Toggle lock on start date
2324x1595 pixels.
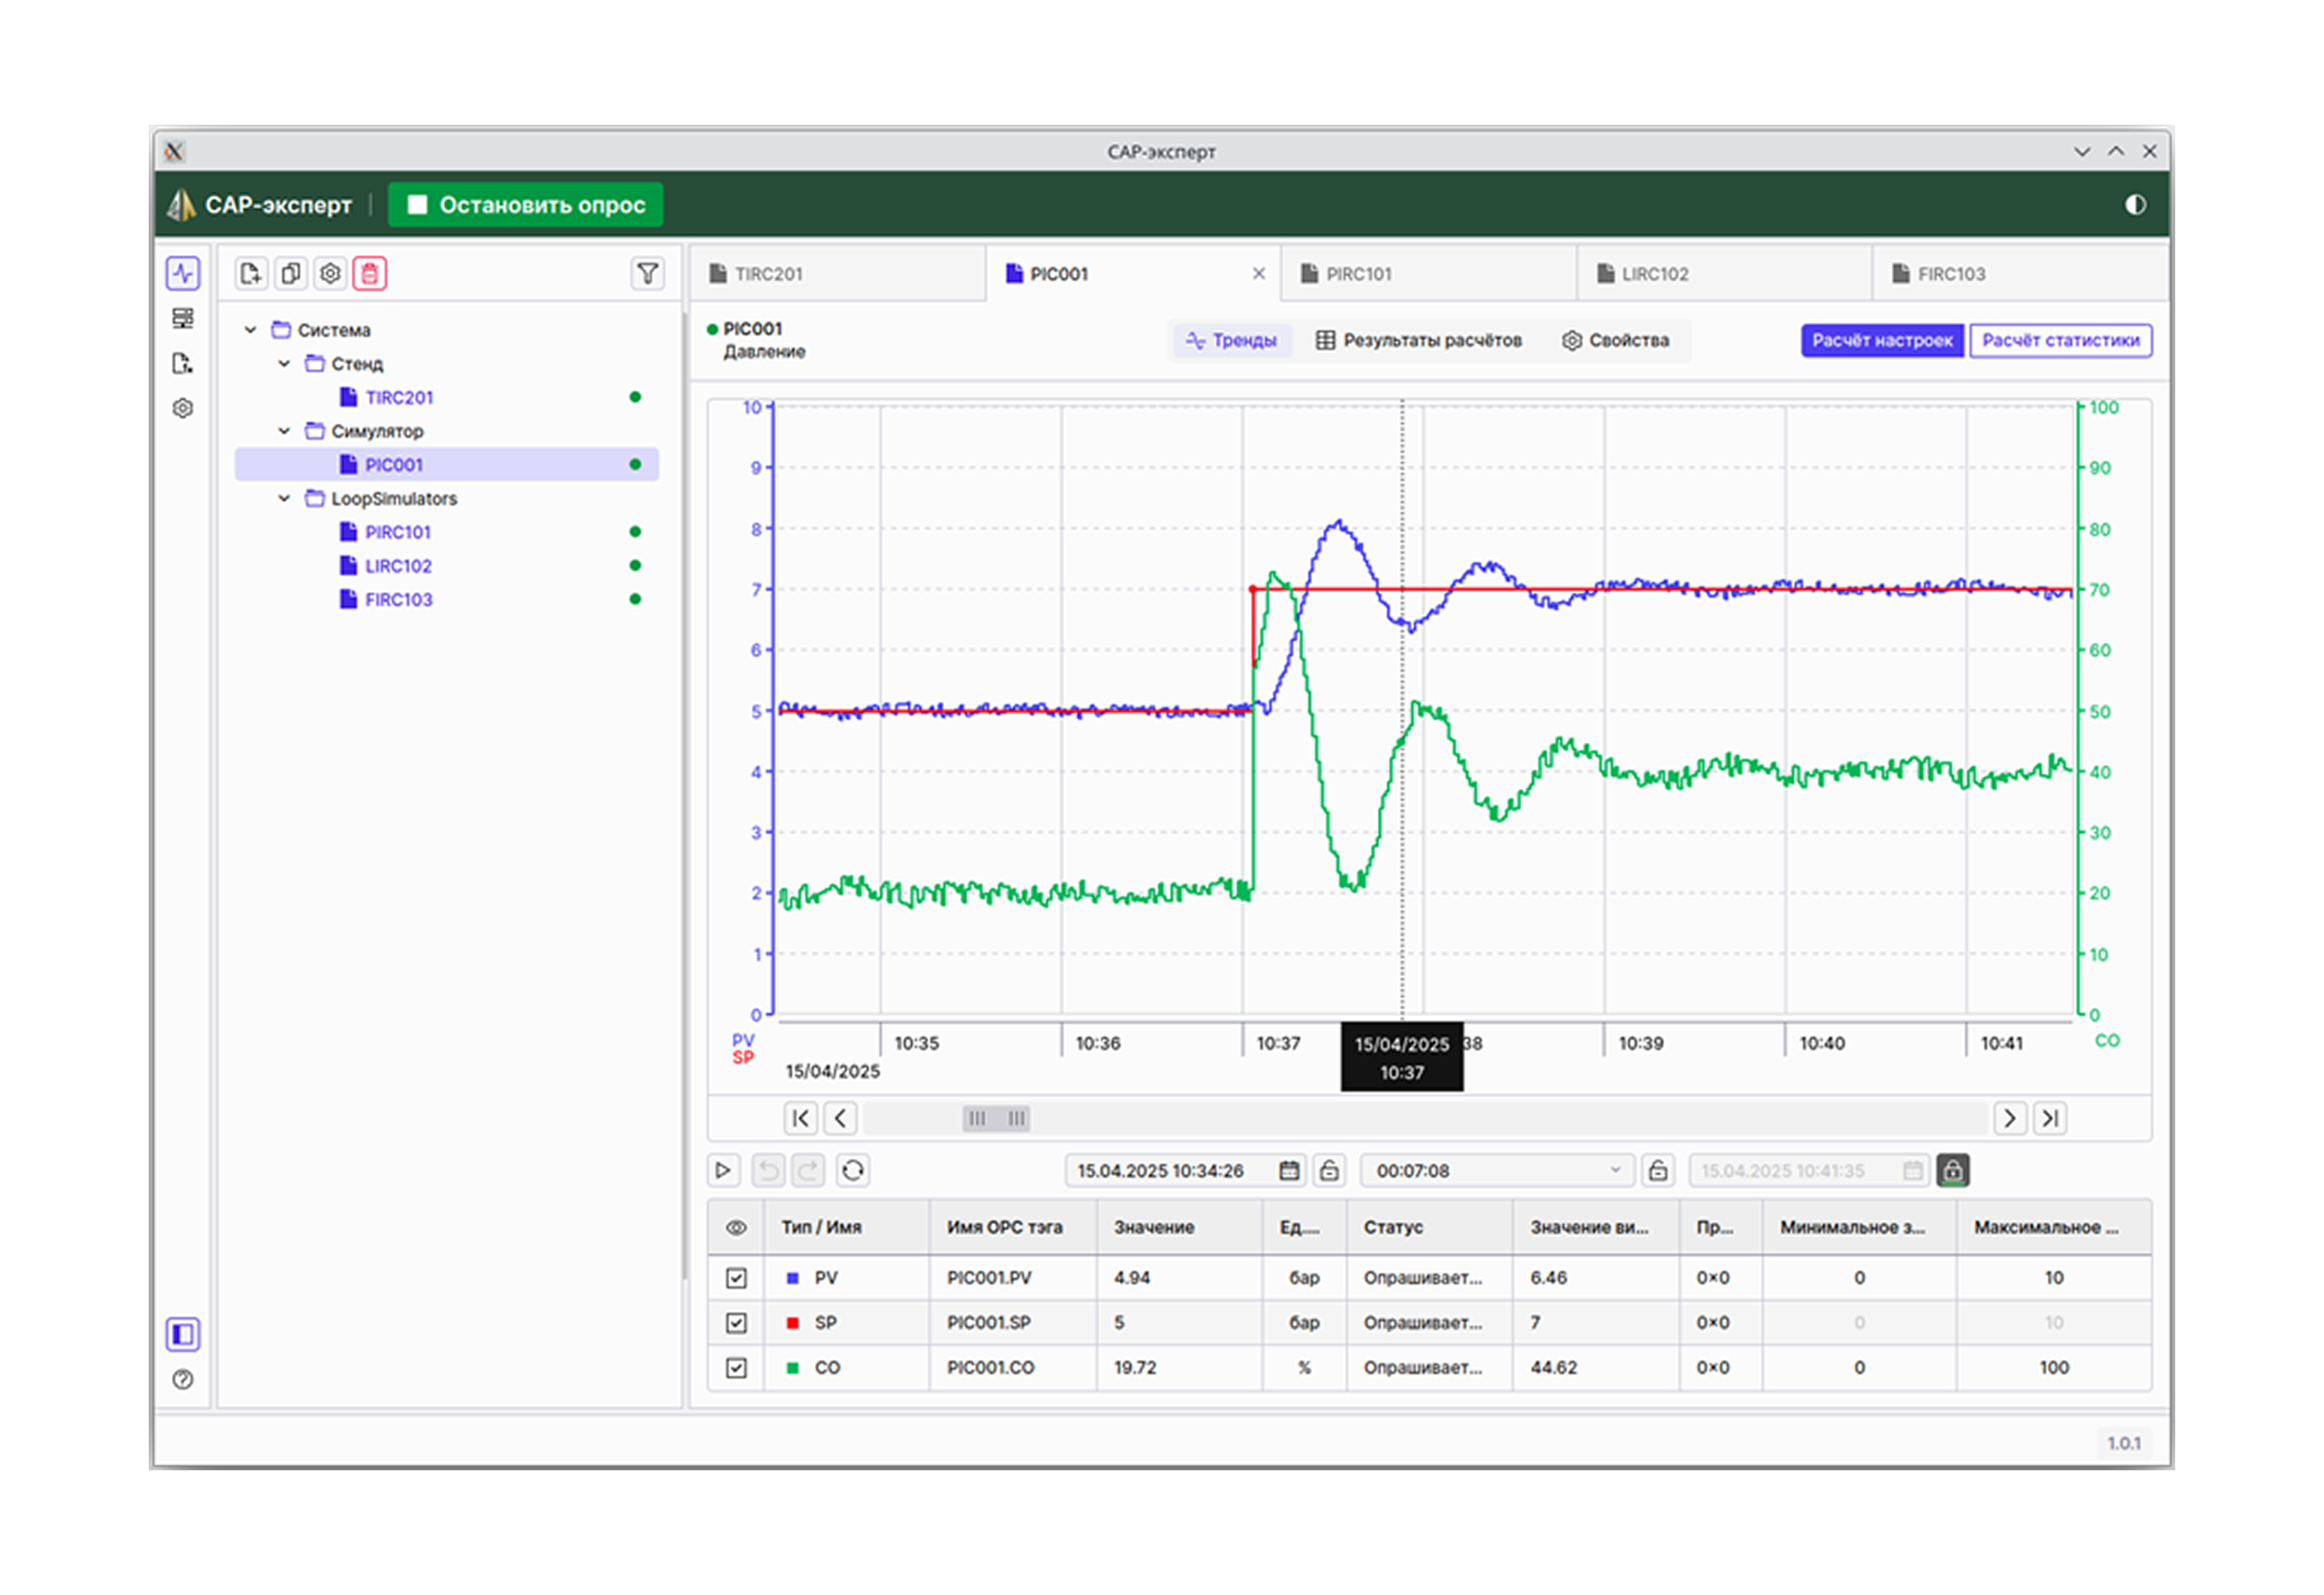(1329, 1170)
